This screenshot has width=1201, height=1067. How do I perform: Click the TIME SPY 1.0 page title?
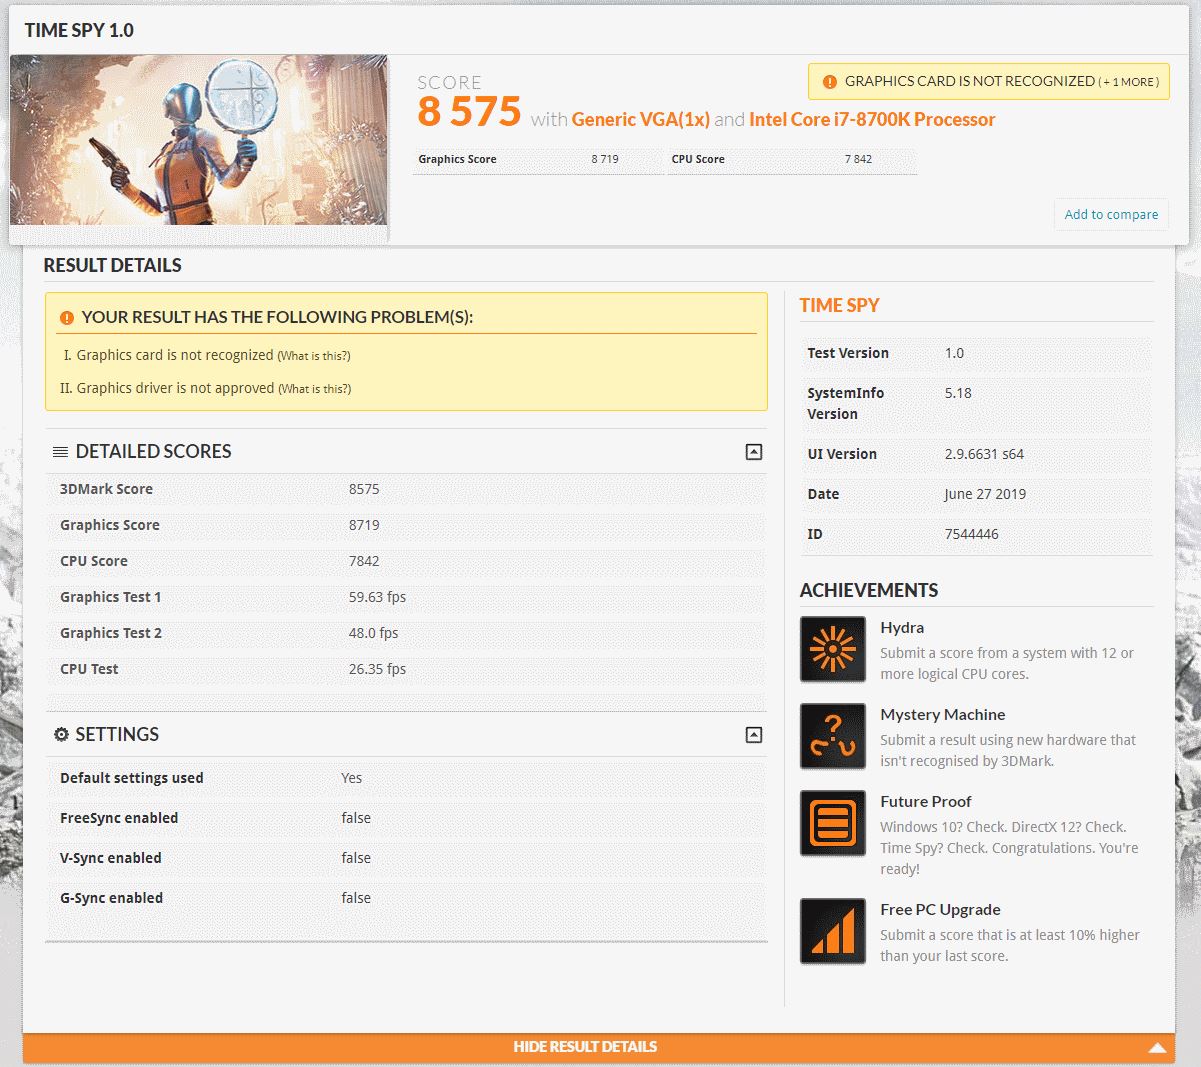tap(79, 30)
